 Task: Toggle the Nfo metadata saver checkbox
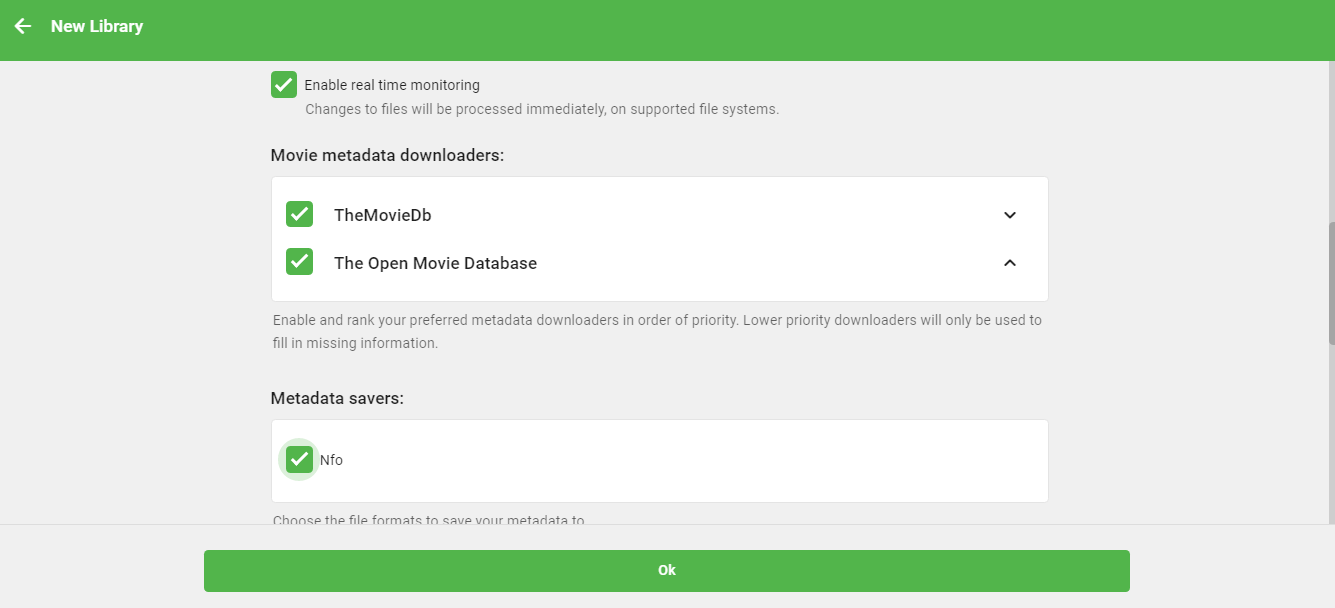[299, 459]
